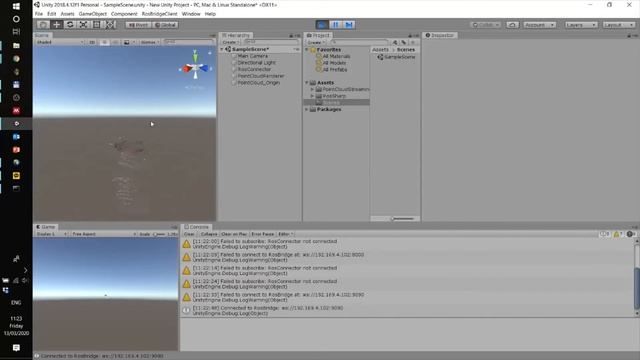Click the Play button
Image resolution: width=640 pixels, height=360 pixels.
click(x=322, y=25)
